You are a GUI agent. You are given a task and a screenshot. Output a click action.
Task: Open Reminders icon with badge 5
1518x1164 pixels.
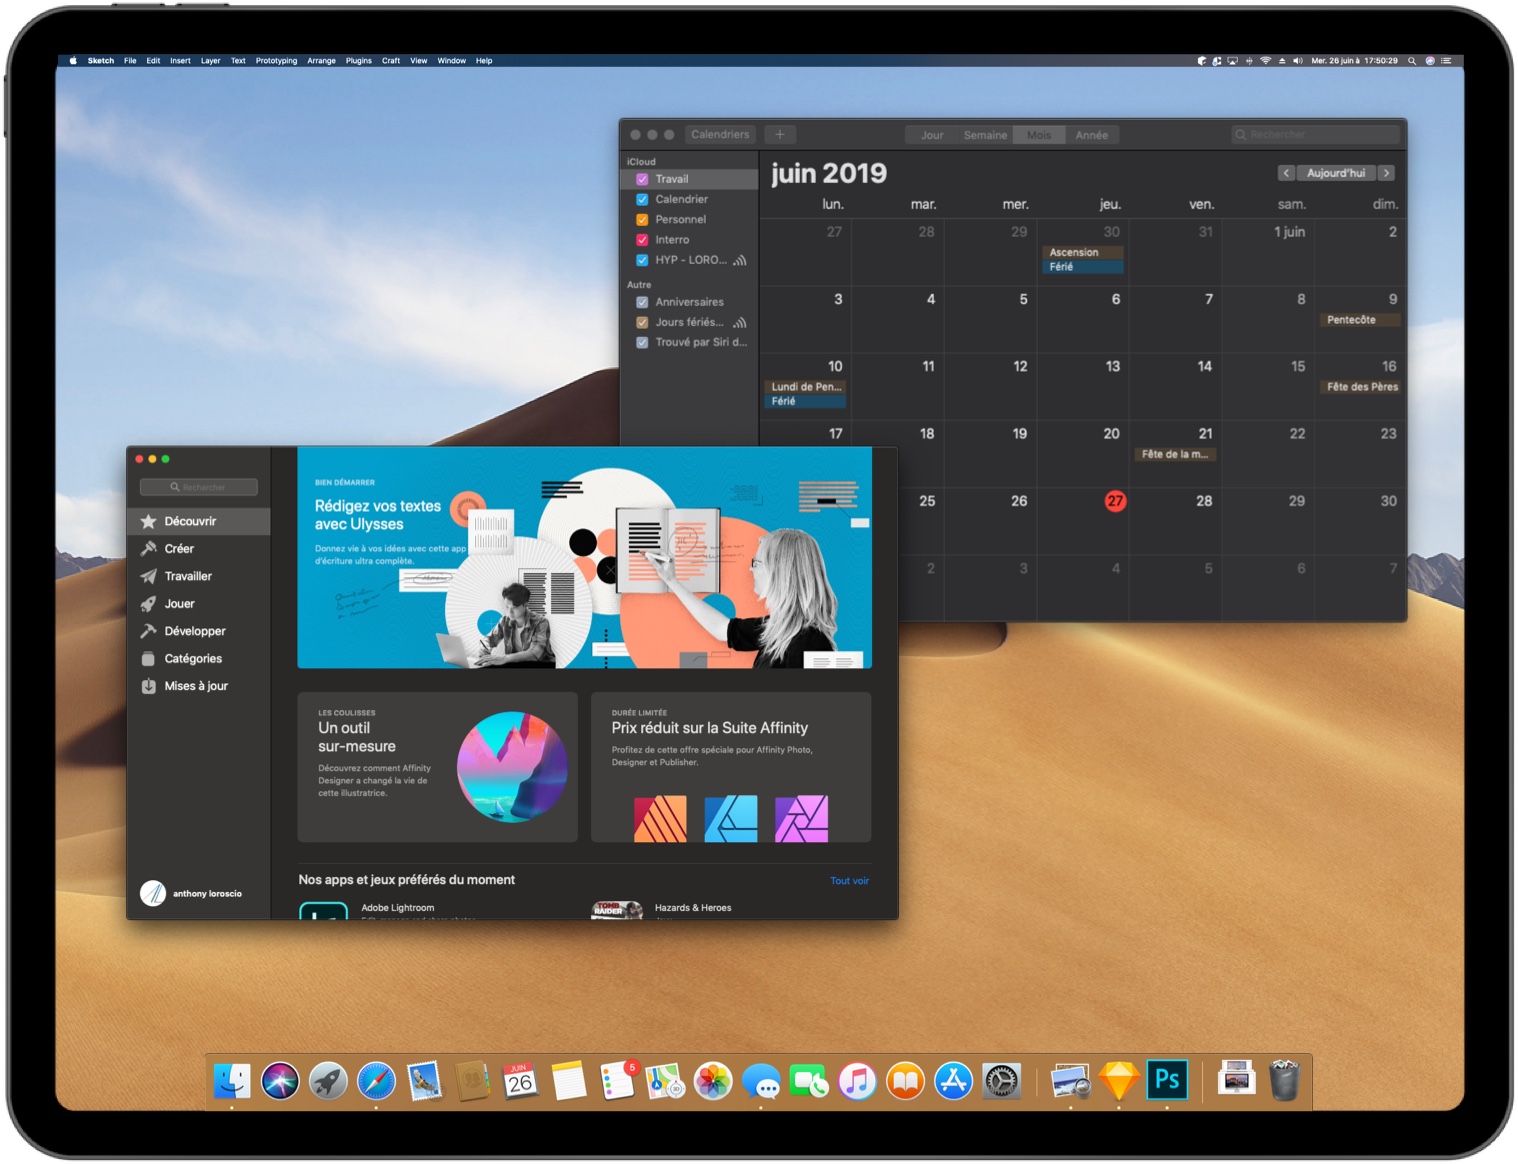617,1081
